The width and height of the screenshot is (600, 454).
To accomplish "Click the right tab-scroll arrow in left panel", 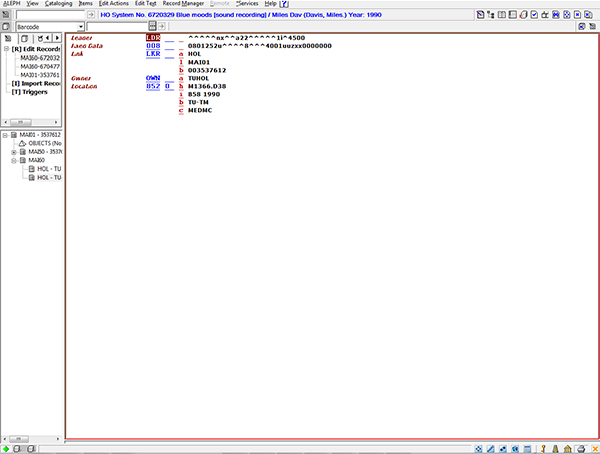I will click(57, 38).
